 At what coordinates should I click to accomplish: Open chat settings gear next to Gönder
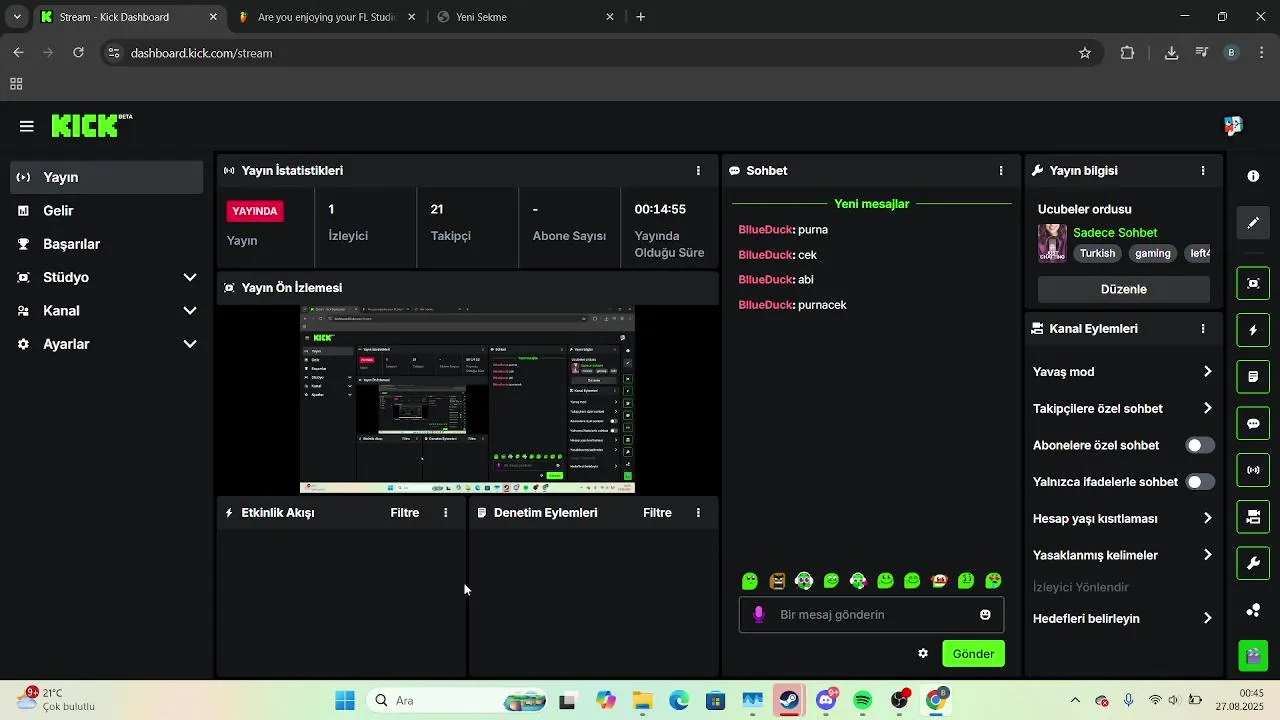point(923,653)
